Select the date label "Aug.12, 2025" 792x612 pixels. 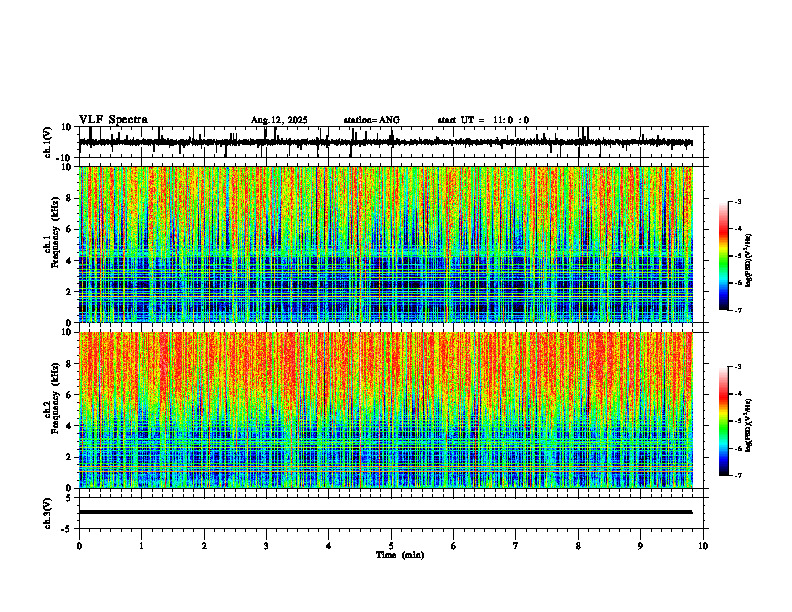coord(279,120)
